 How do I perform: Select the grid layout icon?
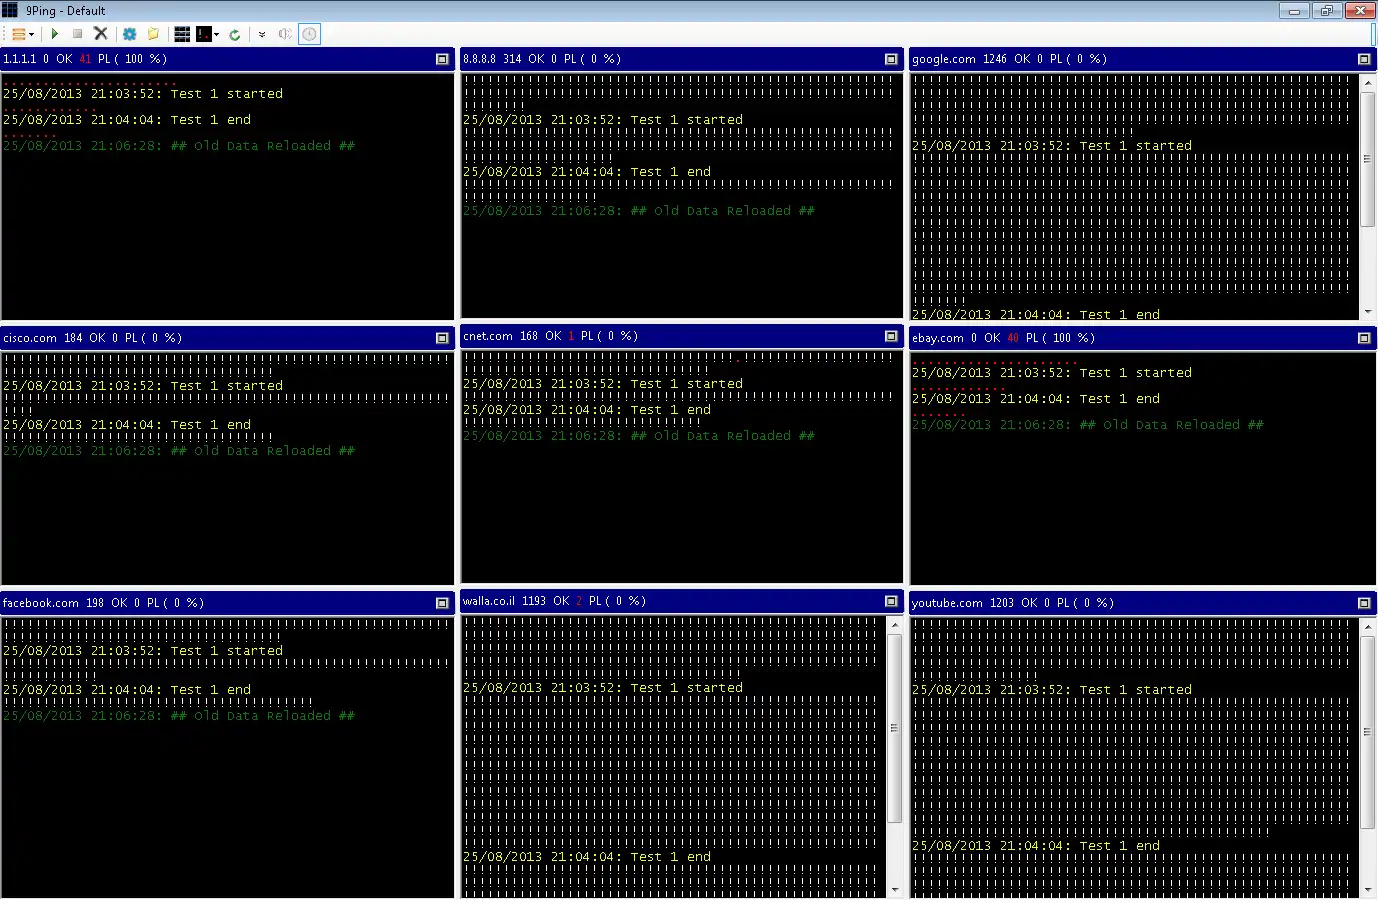(x=182, y=34)
